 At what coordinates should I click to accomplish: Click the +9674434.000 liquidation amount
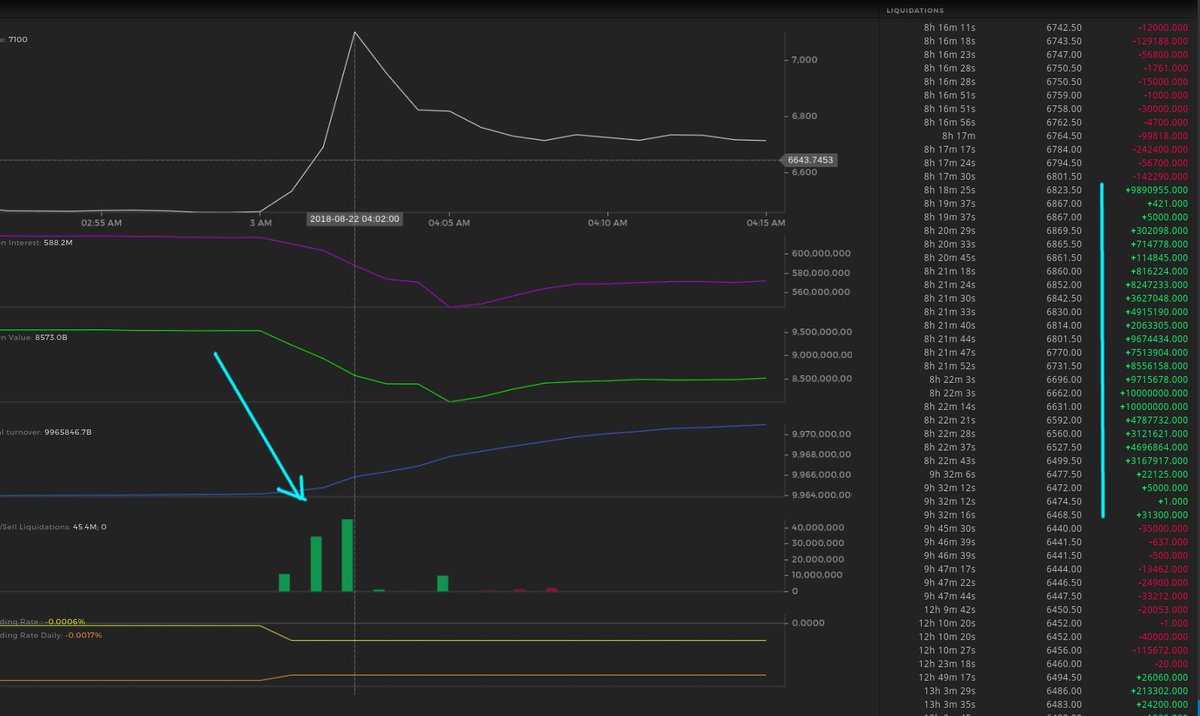[1157, 339]
